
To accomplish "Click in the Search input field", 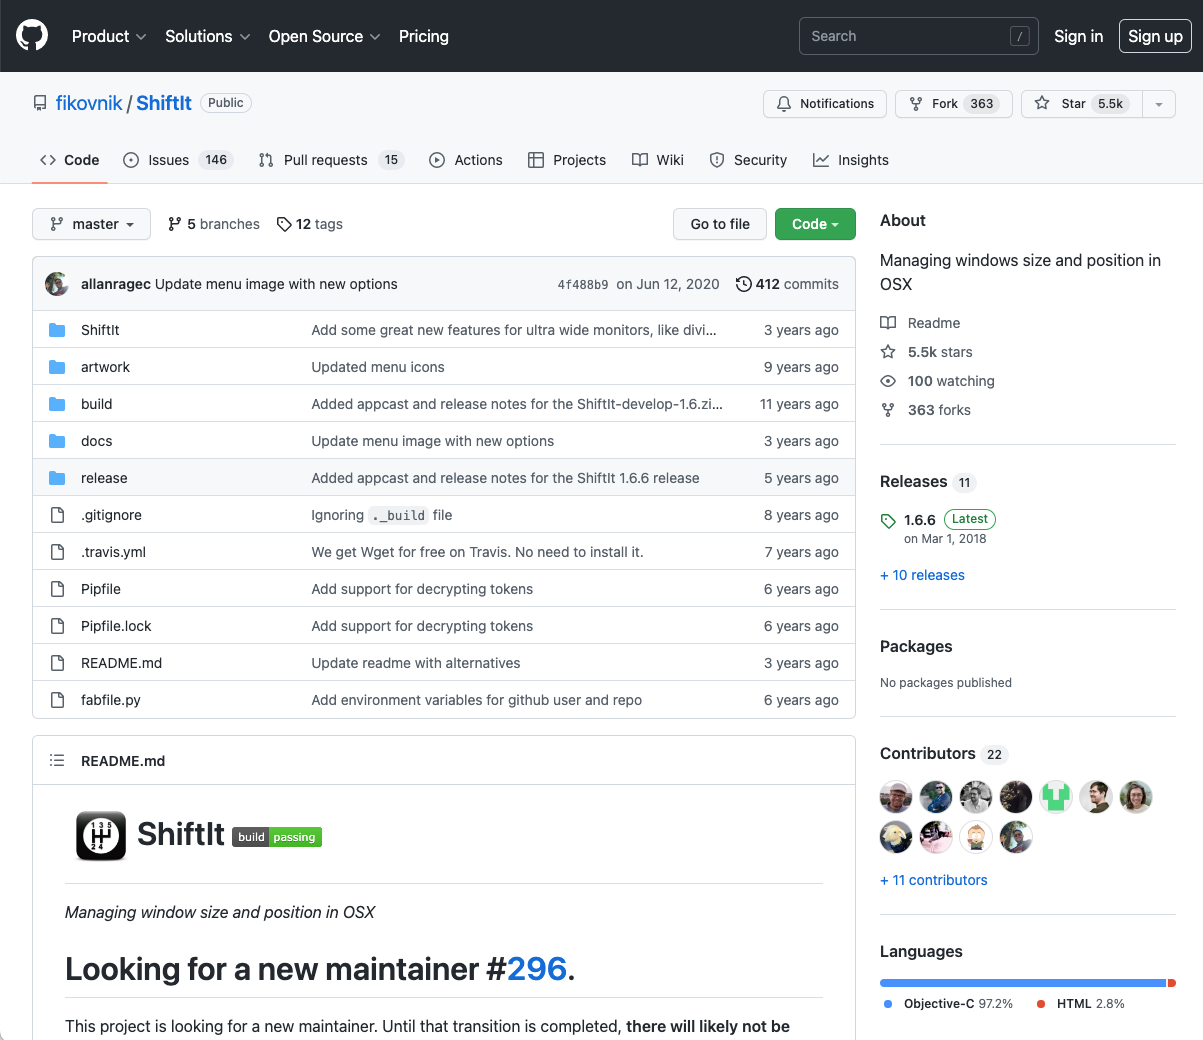I will coord(919,36).
